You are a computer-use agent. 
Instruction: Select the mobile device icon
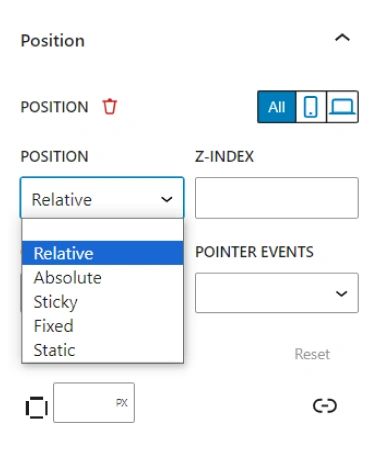click(x=311, y=107)
